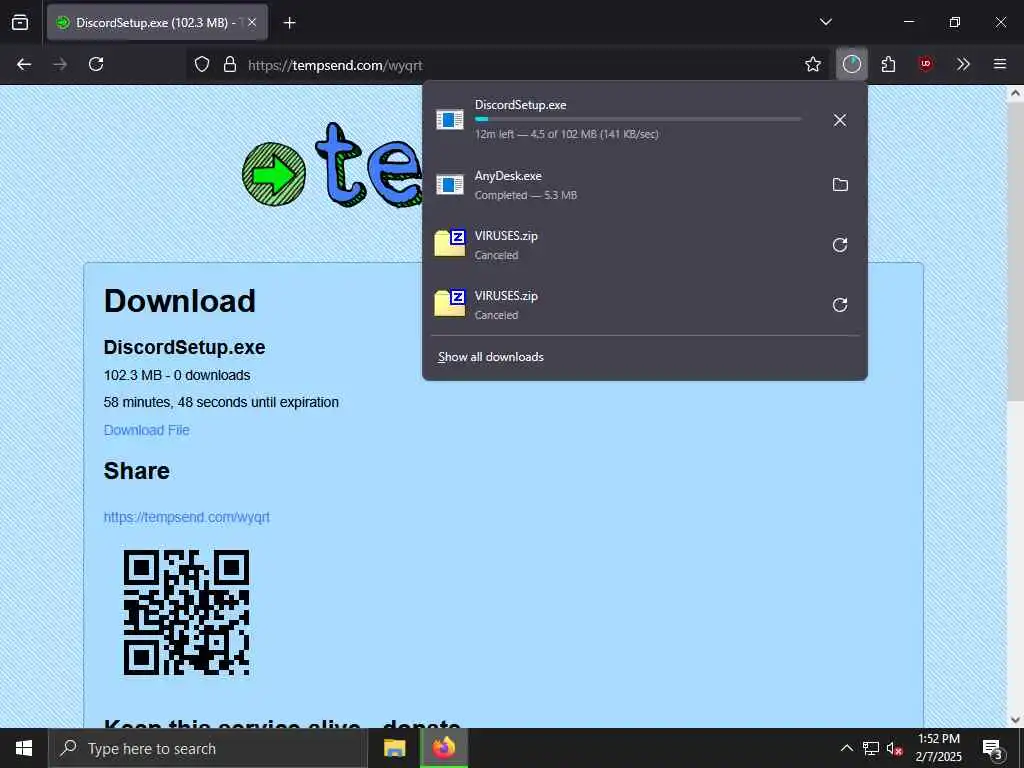Open the list all tabs chevron
Image resolution: width=1024 pixels, height=768 pixels.
pyautogui.click(x=825, y=22)
